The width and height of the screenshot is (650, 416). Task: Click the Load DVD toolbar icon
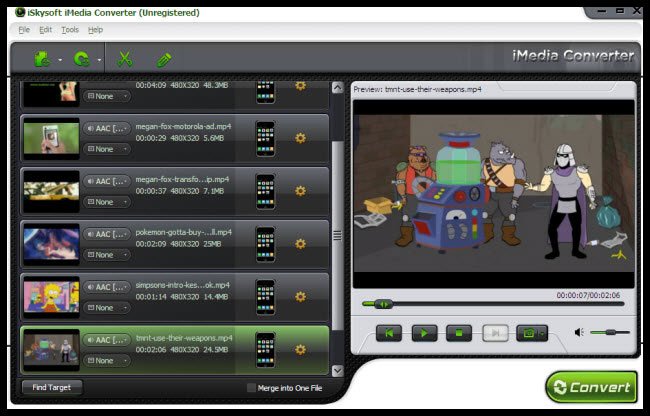point(82,59)
